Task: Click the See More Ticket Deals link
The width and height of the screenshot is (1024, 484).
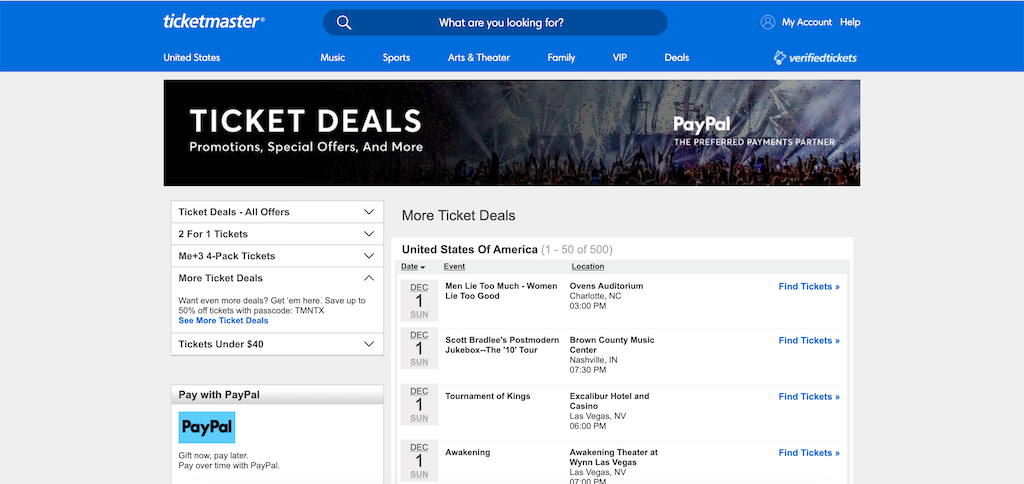Action: tap(223, 321)
